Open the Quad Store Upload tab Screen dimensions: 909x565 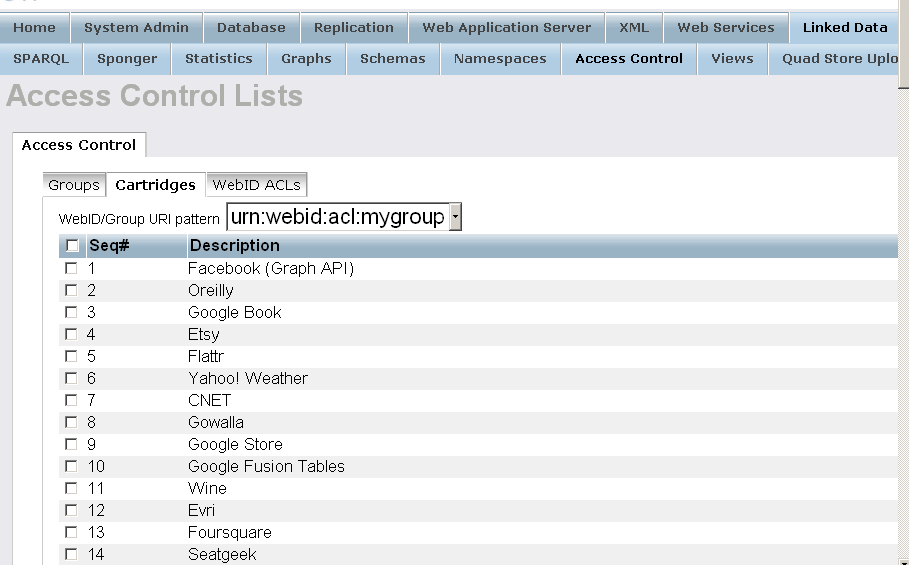point(838,59)
